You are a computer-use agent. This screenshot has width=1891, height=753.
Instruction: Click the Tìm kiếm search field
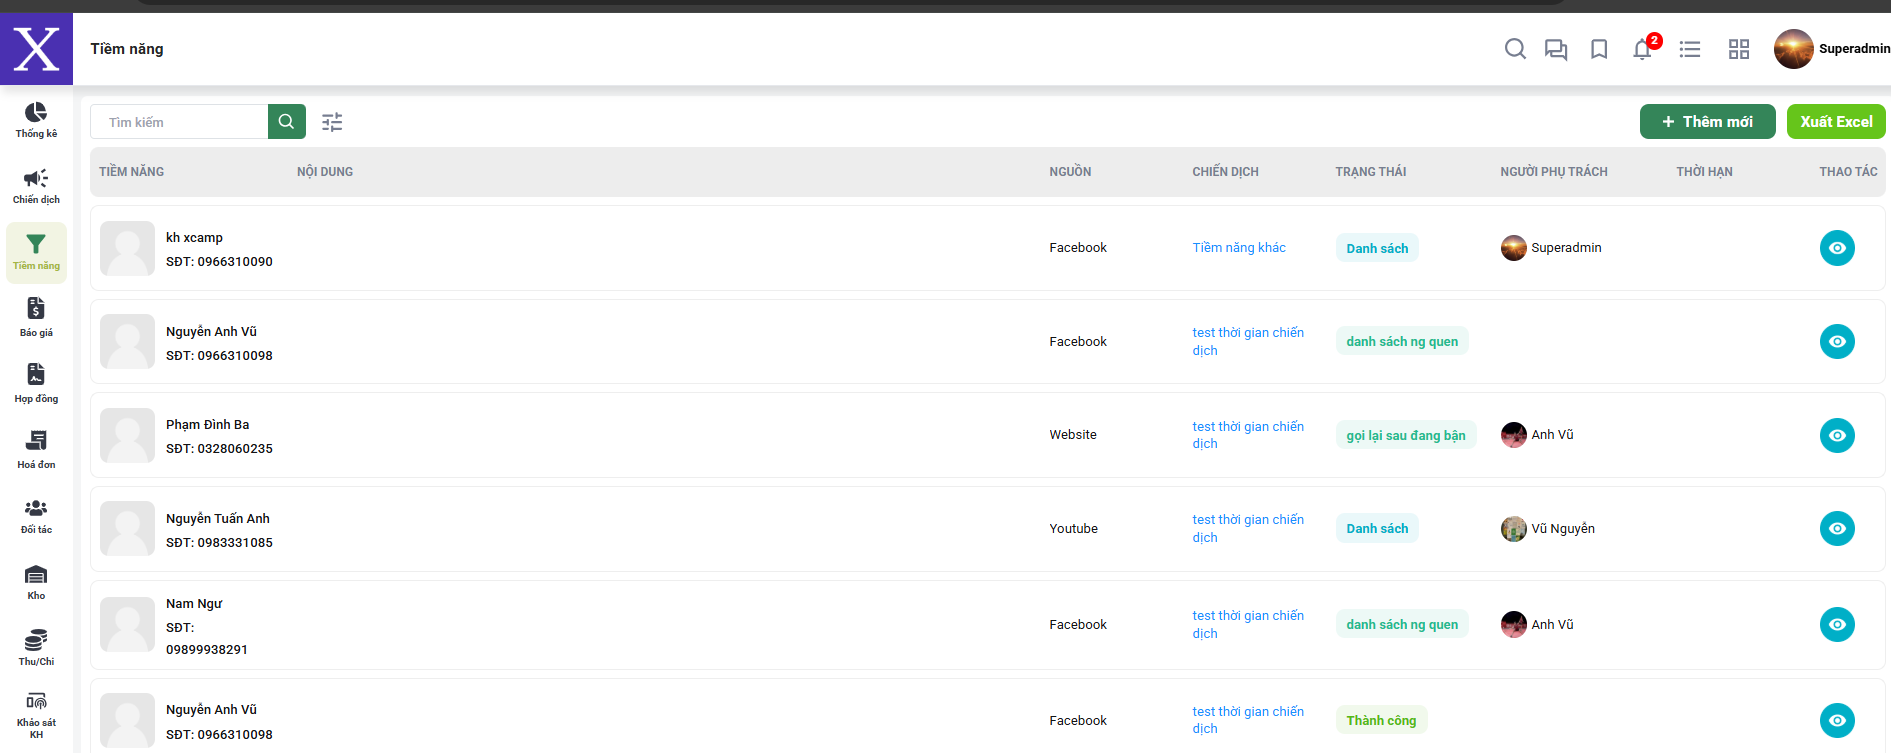[180, 122]
